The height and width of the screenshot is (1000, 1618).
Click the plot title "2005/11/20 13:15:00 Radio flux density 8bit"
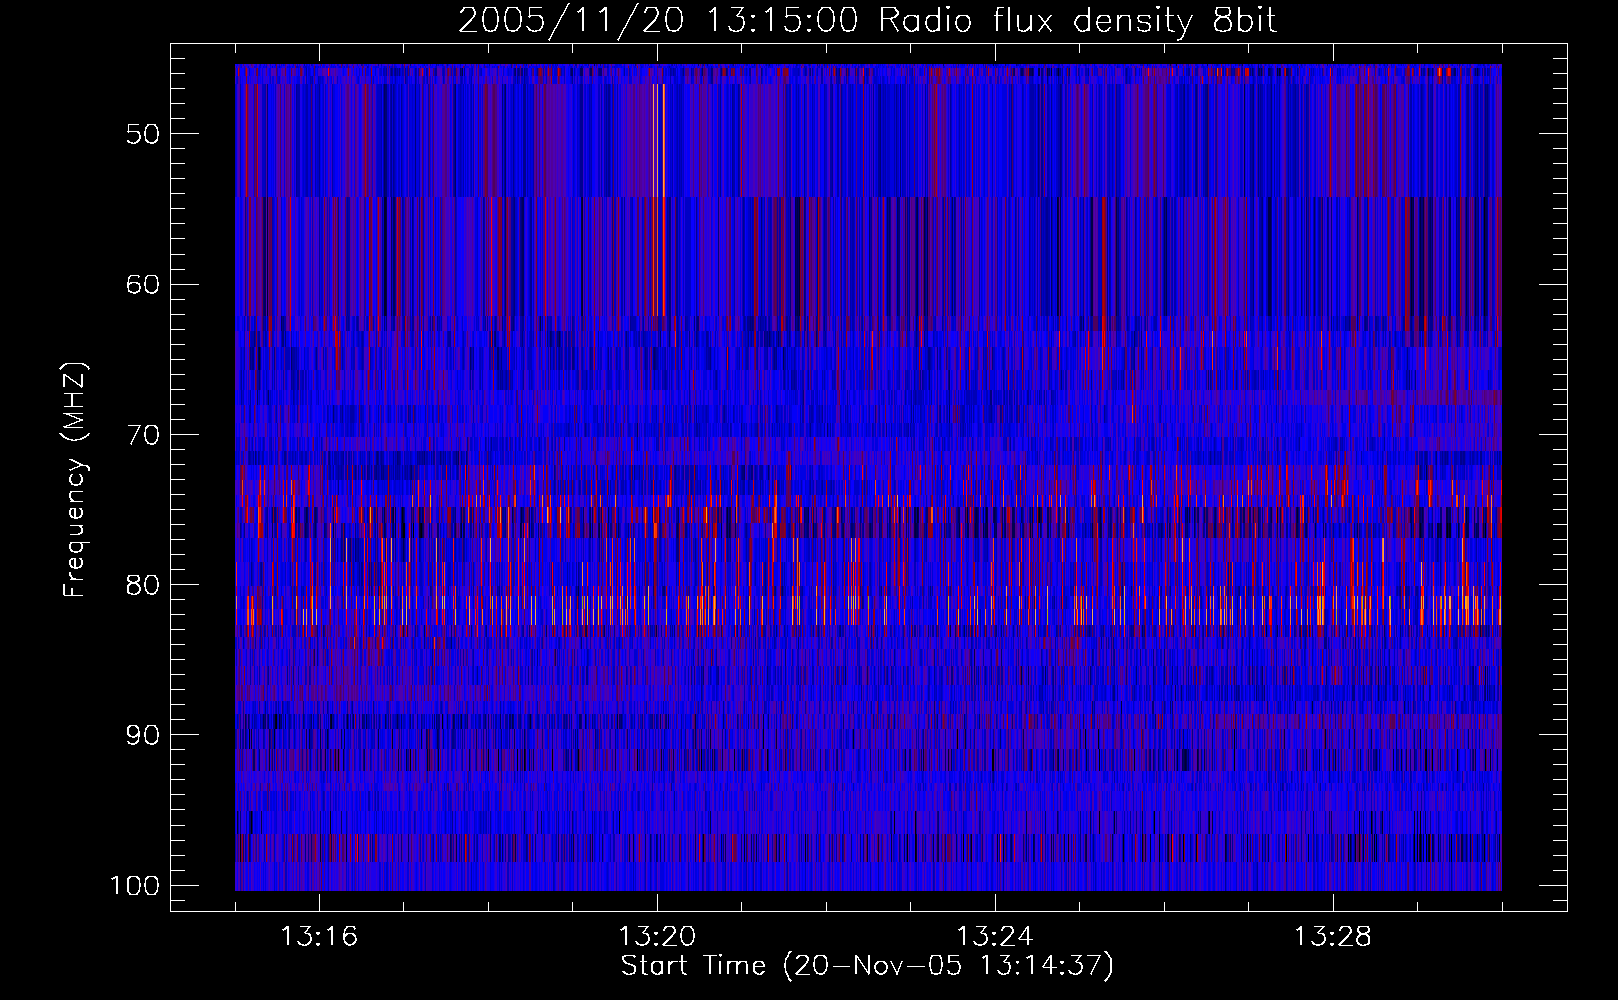pyautogui.click(x=867, y=21)
